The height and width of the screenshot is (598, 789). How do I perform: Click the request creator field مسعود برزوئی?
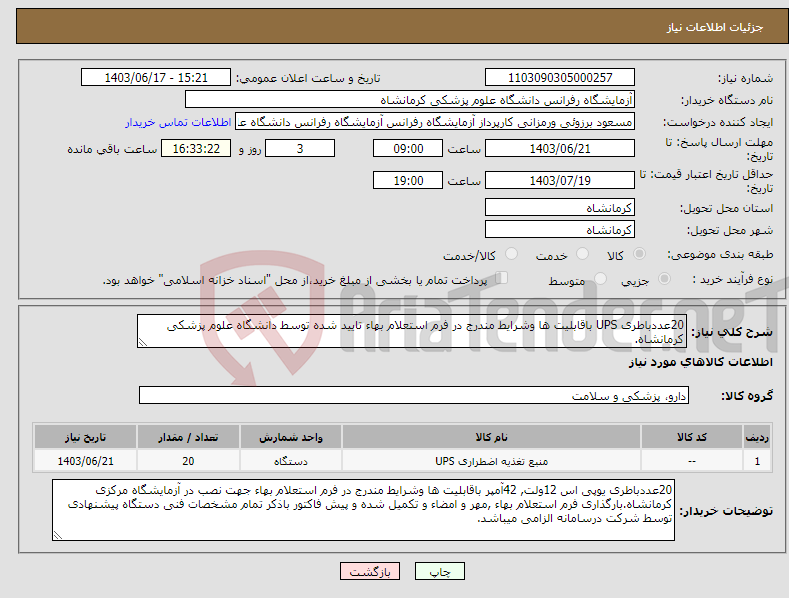click(x=435, y=122)
